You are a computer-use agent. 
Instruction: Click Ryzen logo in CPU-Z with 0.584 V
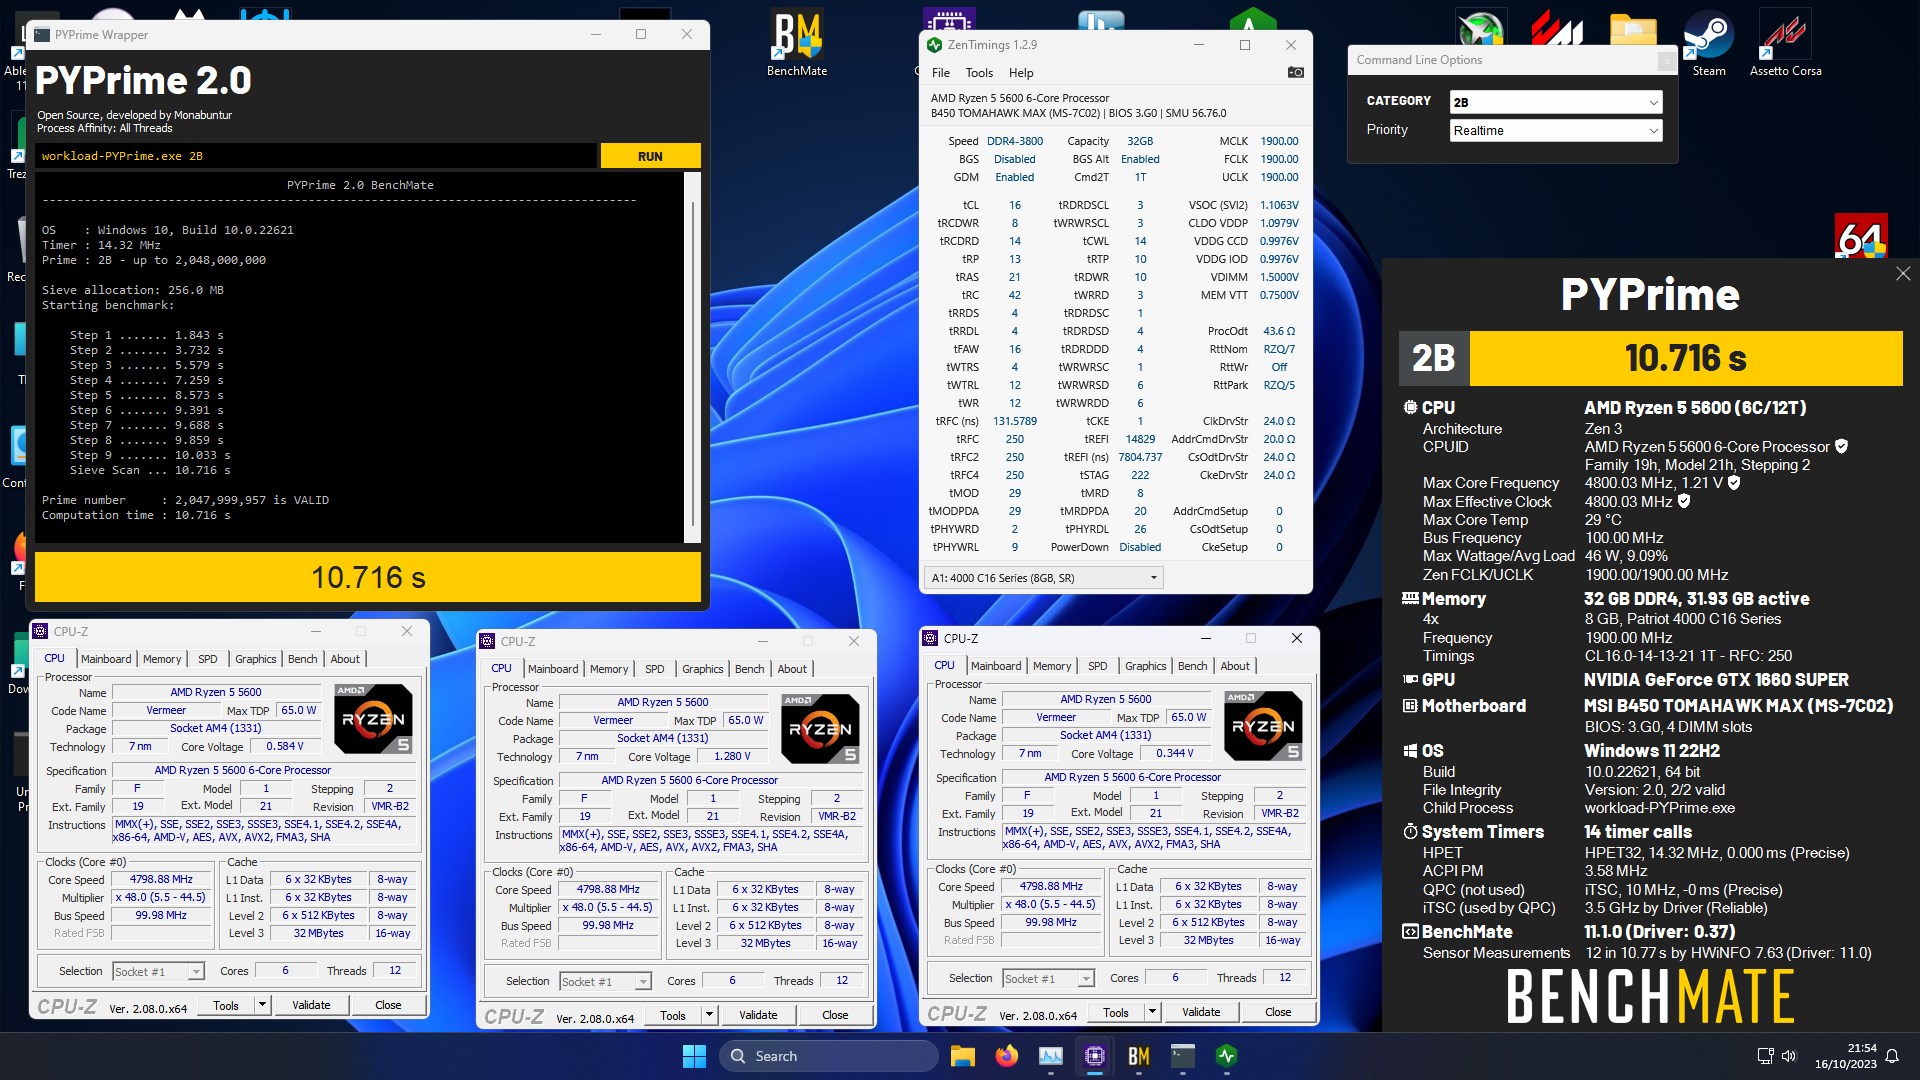point(373,718)
